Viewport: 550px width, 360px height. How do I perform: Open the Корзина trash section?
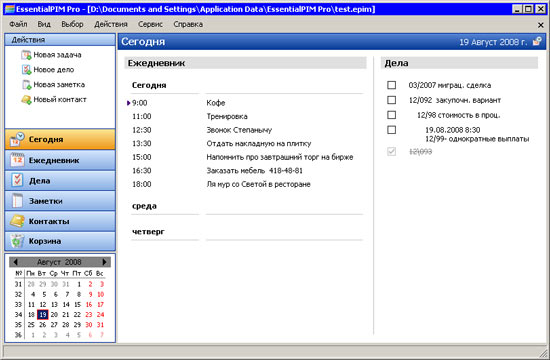(60, 241)
